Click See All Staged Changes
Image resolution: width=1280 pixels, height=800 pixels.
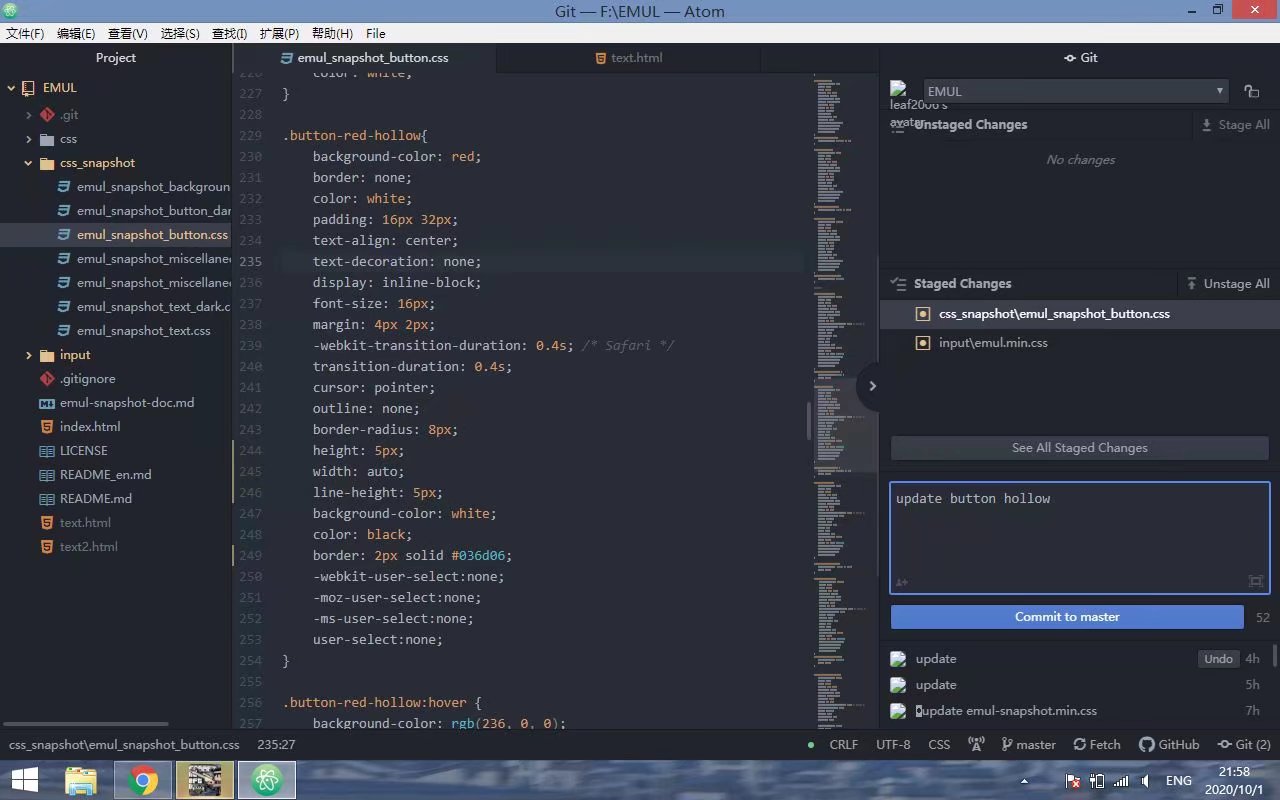(1079, 448)
